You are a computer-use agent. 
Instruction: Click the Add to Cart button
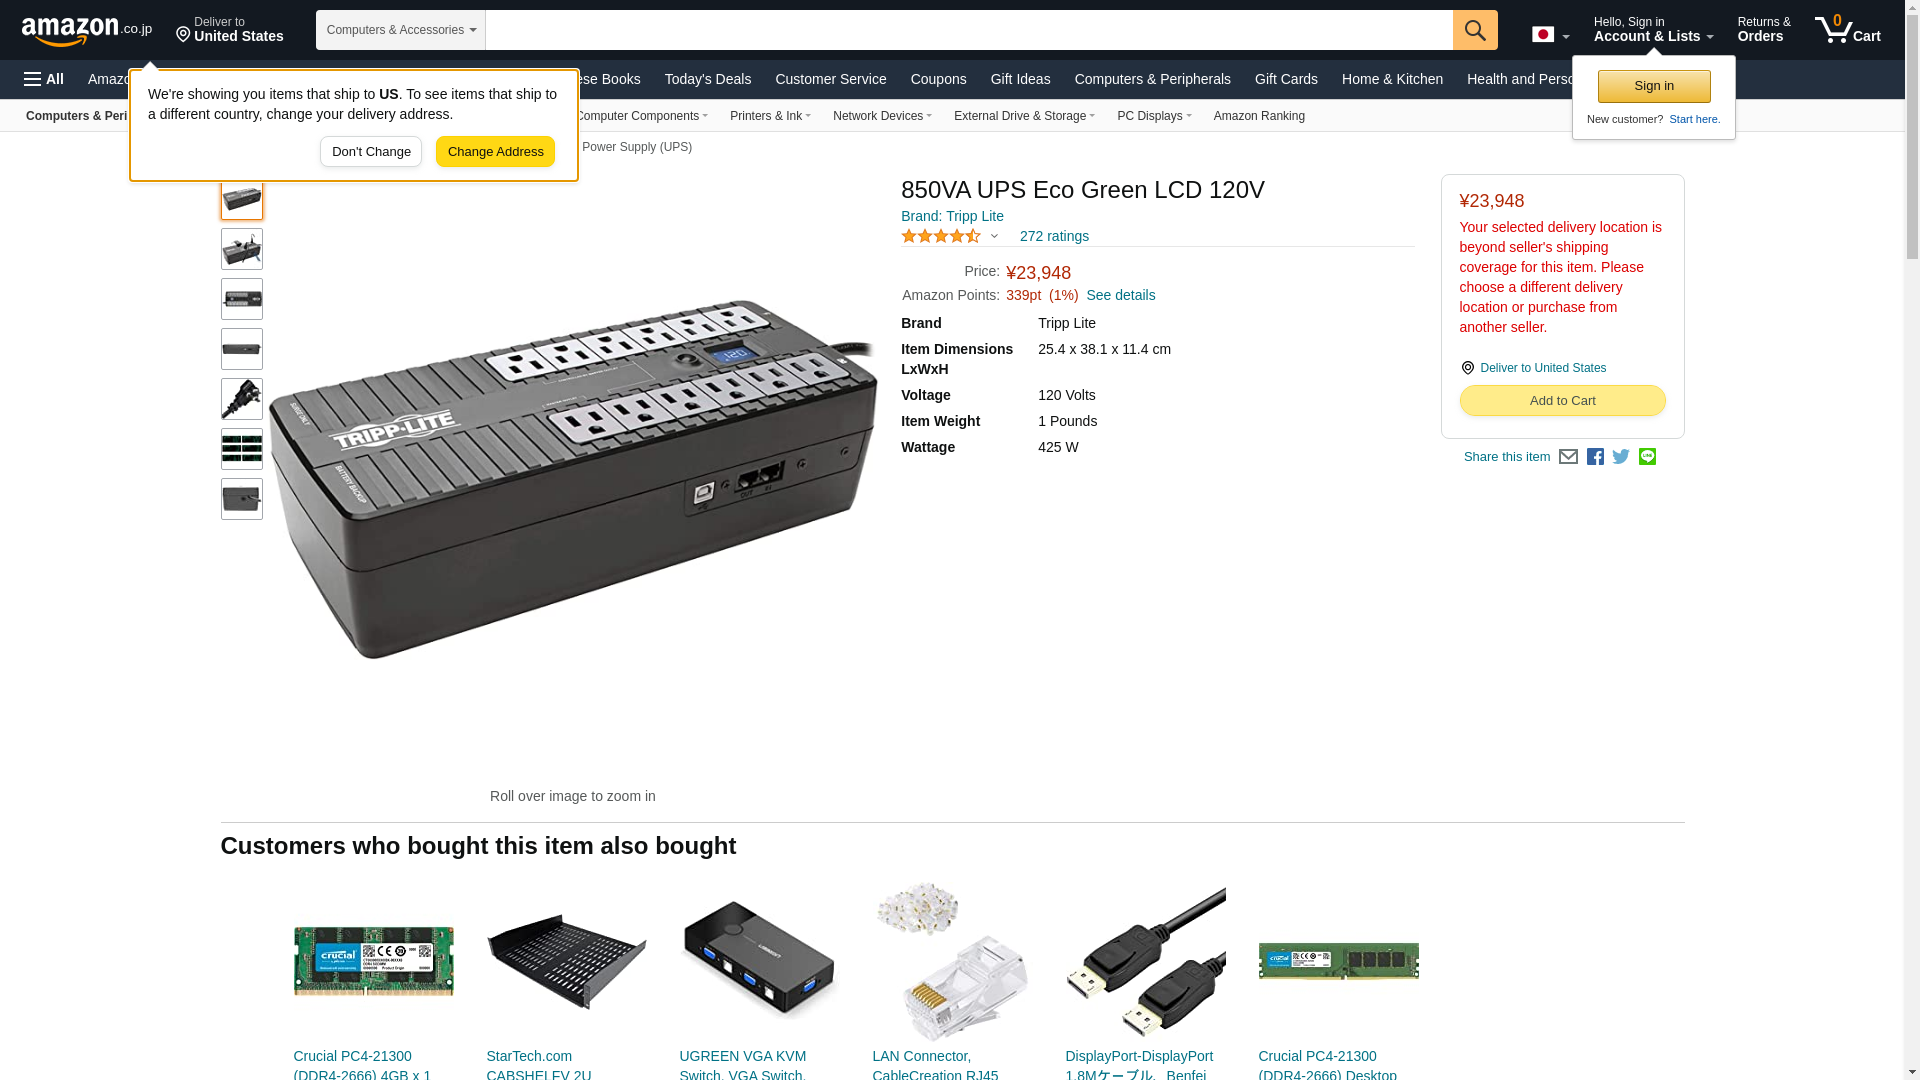1562,401
